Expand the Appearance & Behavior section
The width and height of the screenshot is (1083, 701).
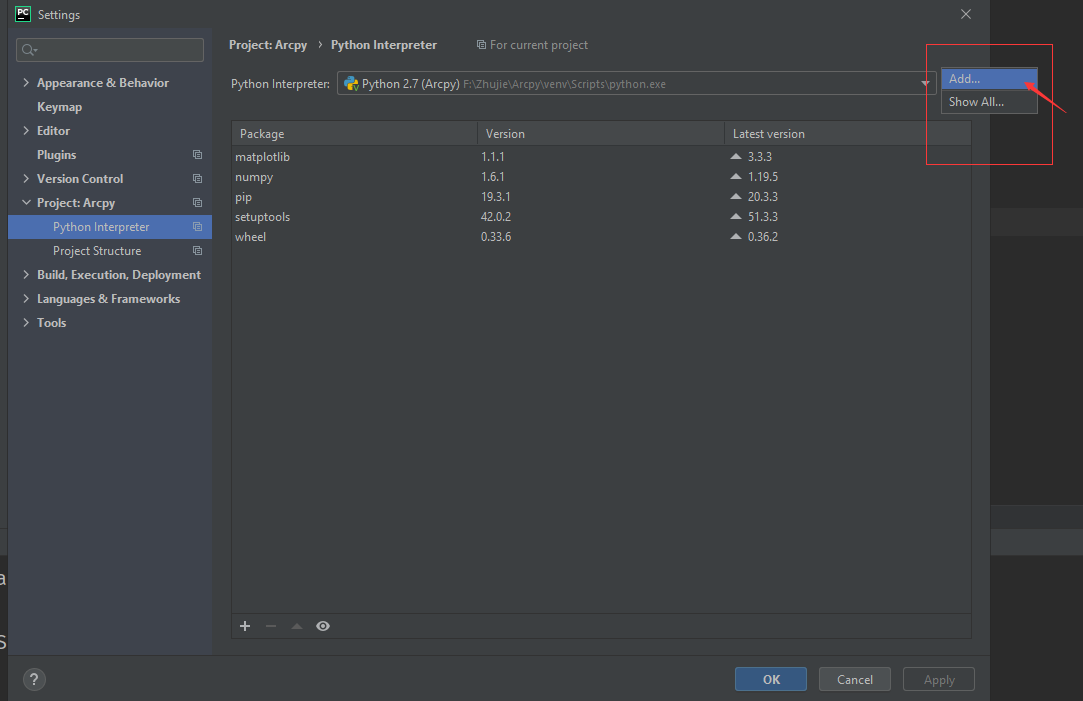[x=25, y=82]
